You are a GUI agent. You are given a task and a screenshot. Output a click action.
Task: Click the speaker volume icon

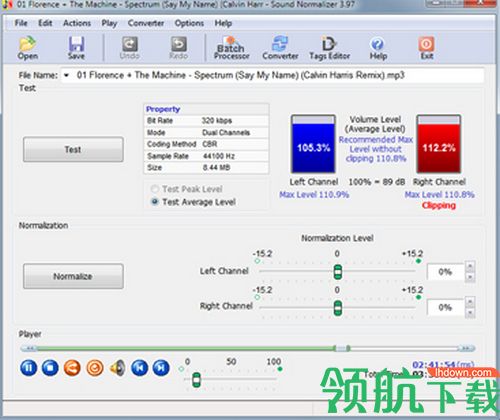[x=117, y=368]
